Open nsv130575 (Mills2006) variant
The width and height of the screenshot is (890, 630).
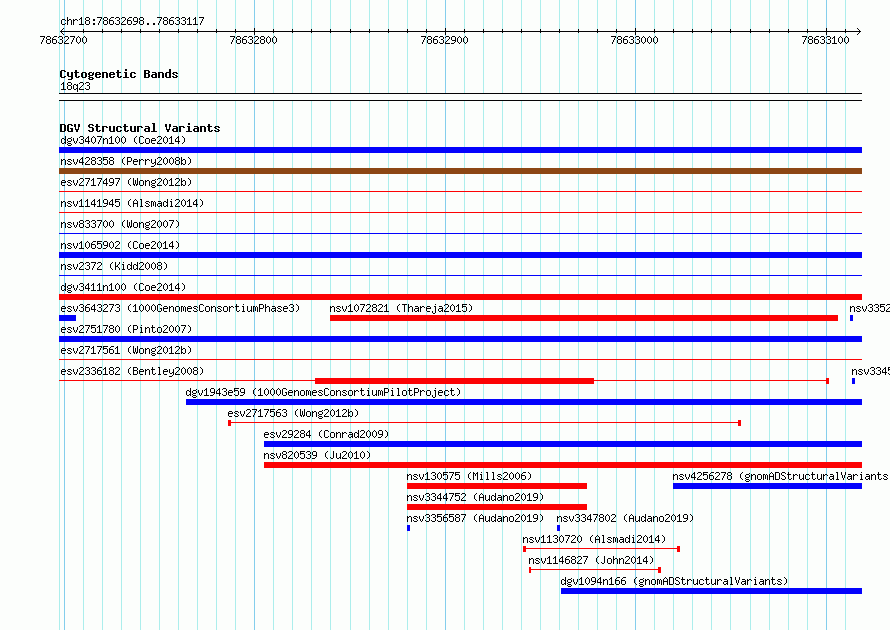(469, 476)
